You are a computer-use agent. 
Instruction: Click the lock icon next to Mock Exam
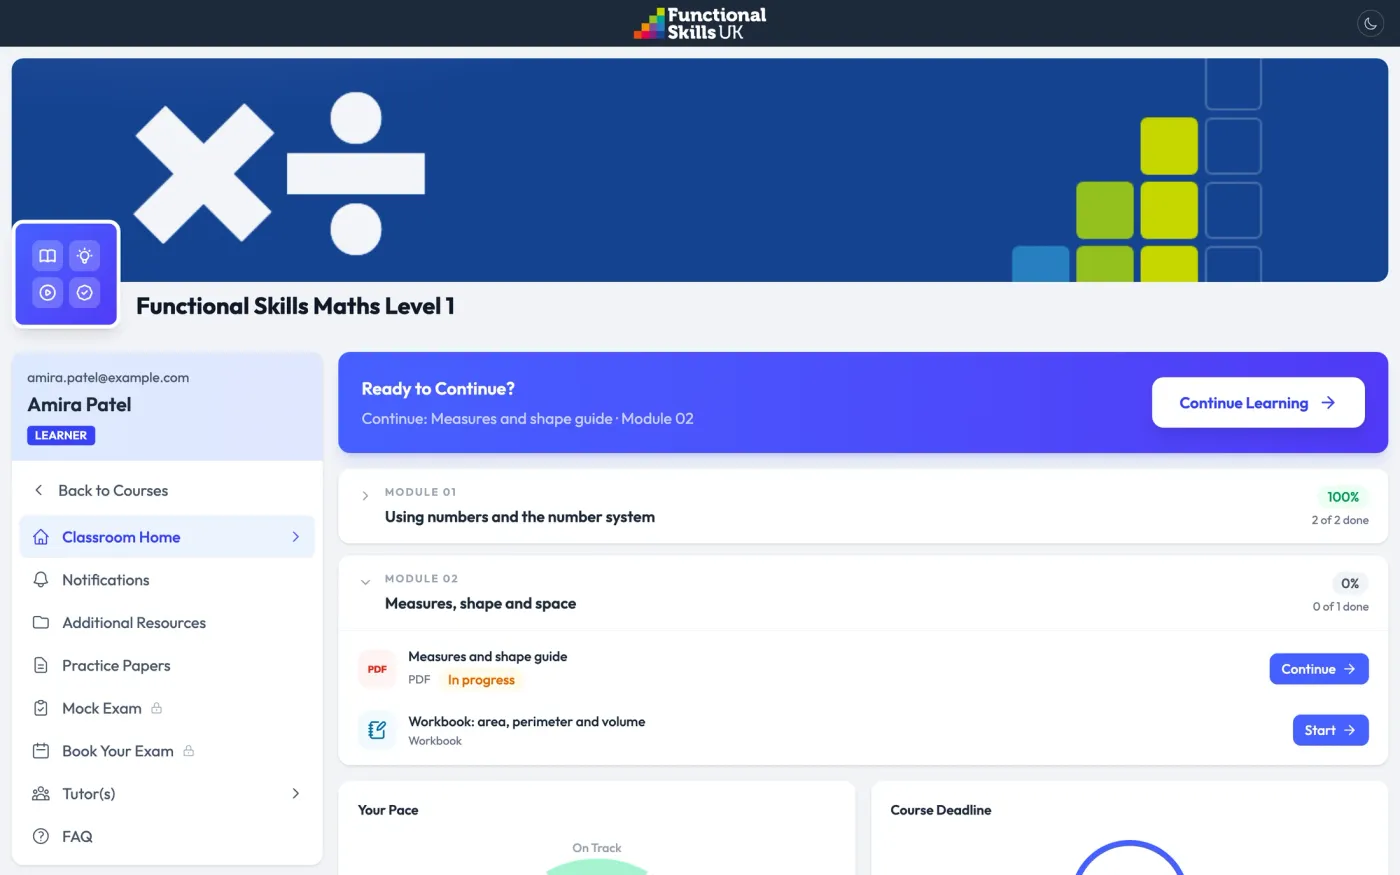coord(157,708)
